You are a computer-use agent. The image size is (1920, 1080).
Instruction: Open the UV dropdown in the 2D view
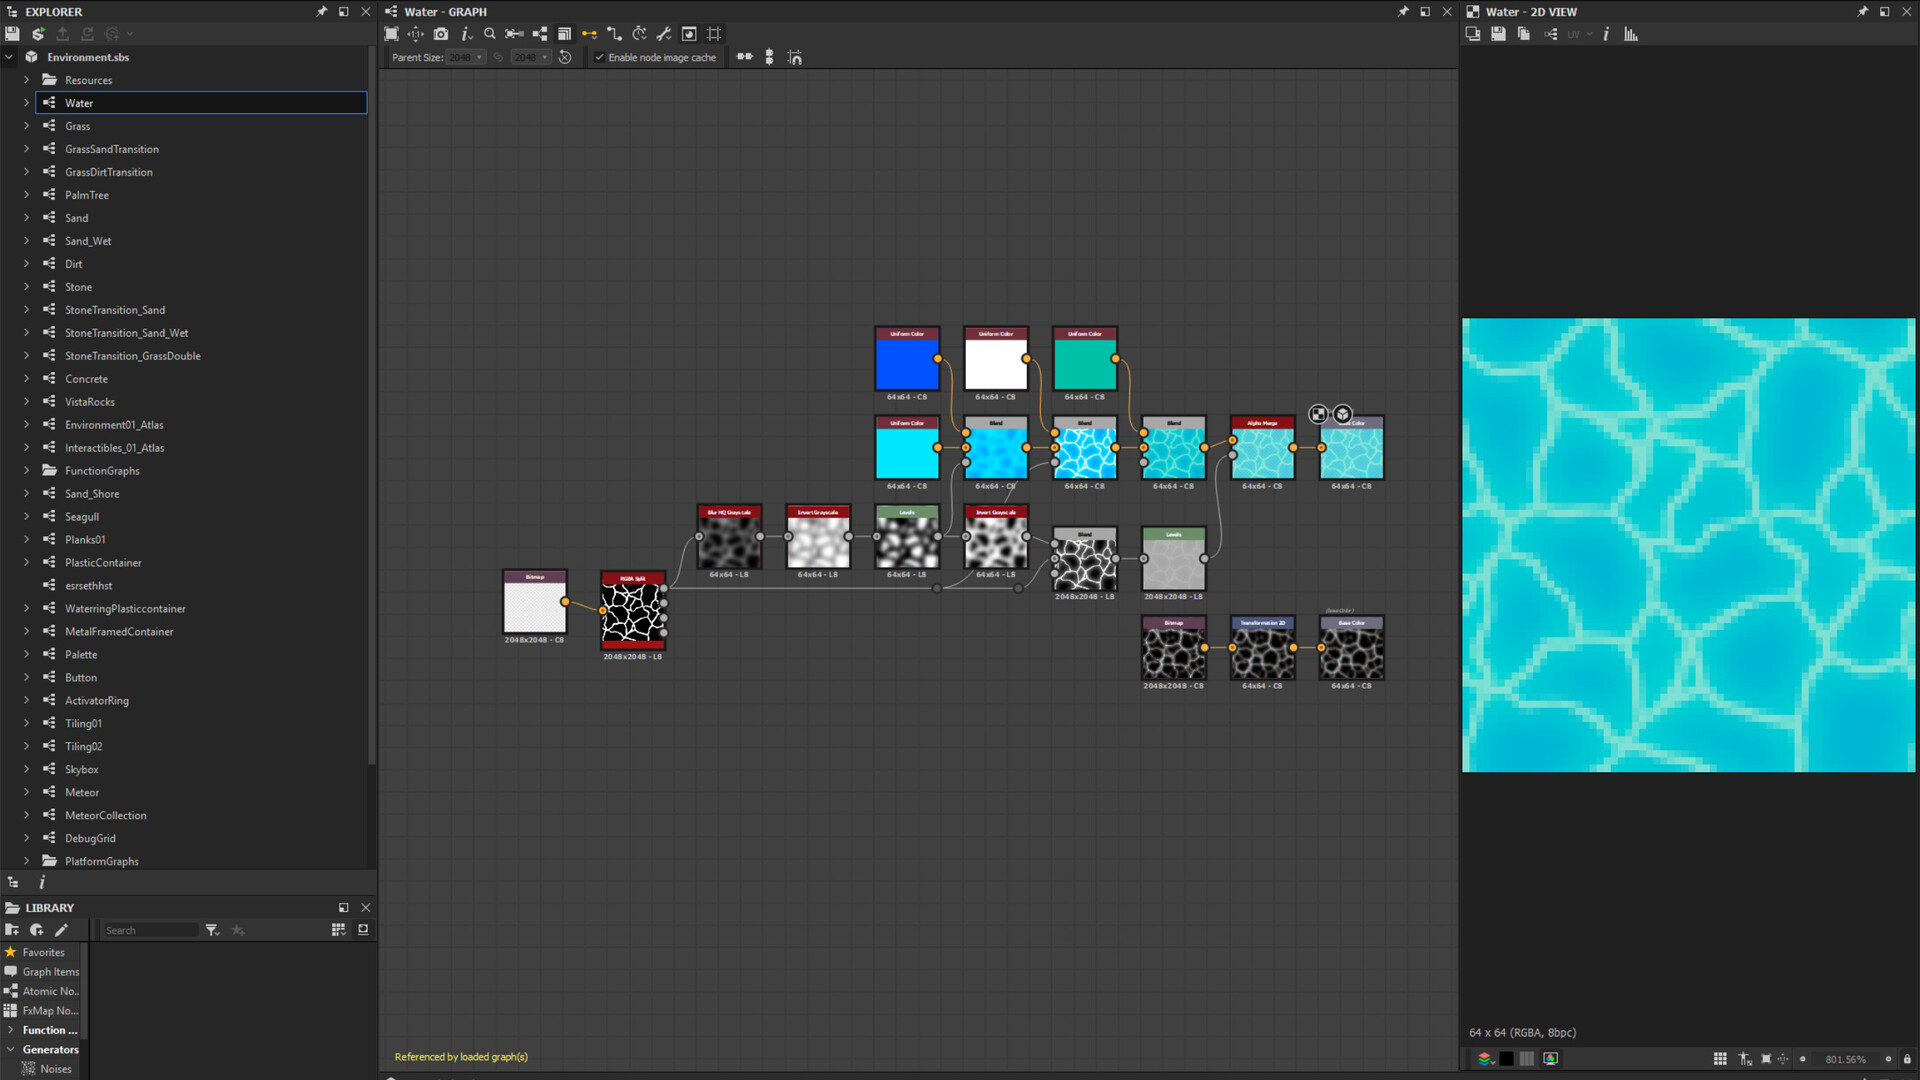click(x=1580, y=34)
